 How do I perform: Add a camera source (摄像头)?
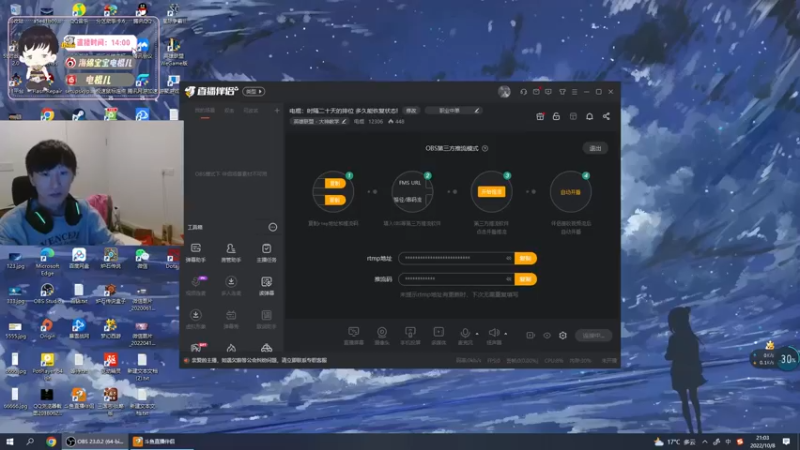click(382, 336)
